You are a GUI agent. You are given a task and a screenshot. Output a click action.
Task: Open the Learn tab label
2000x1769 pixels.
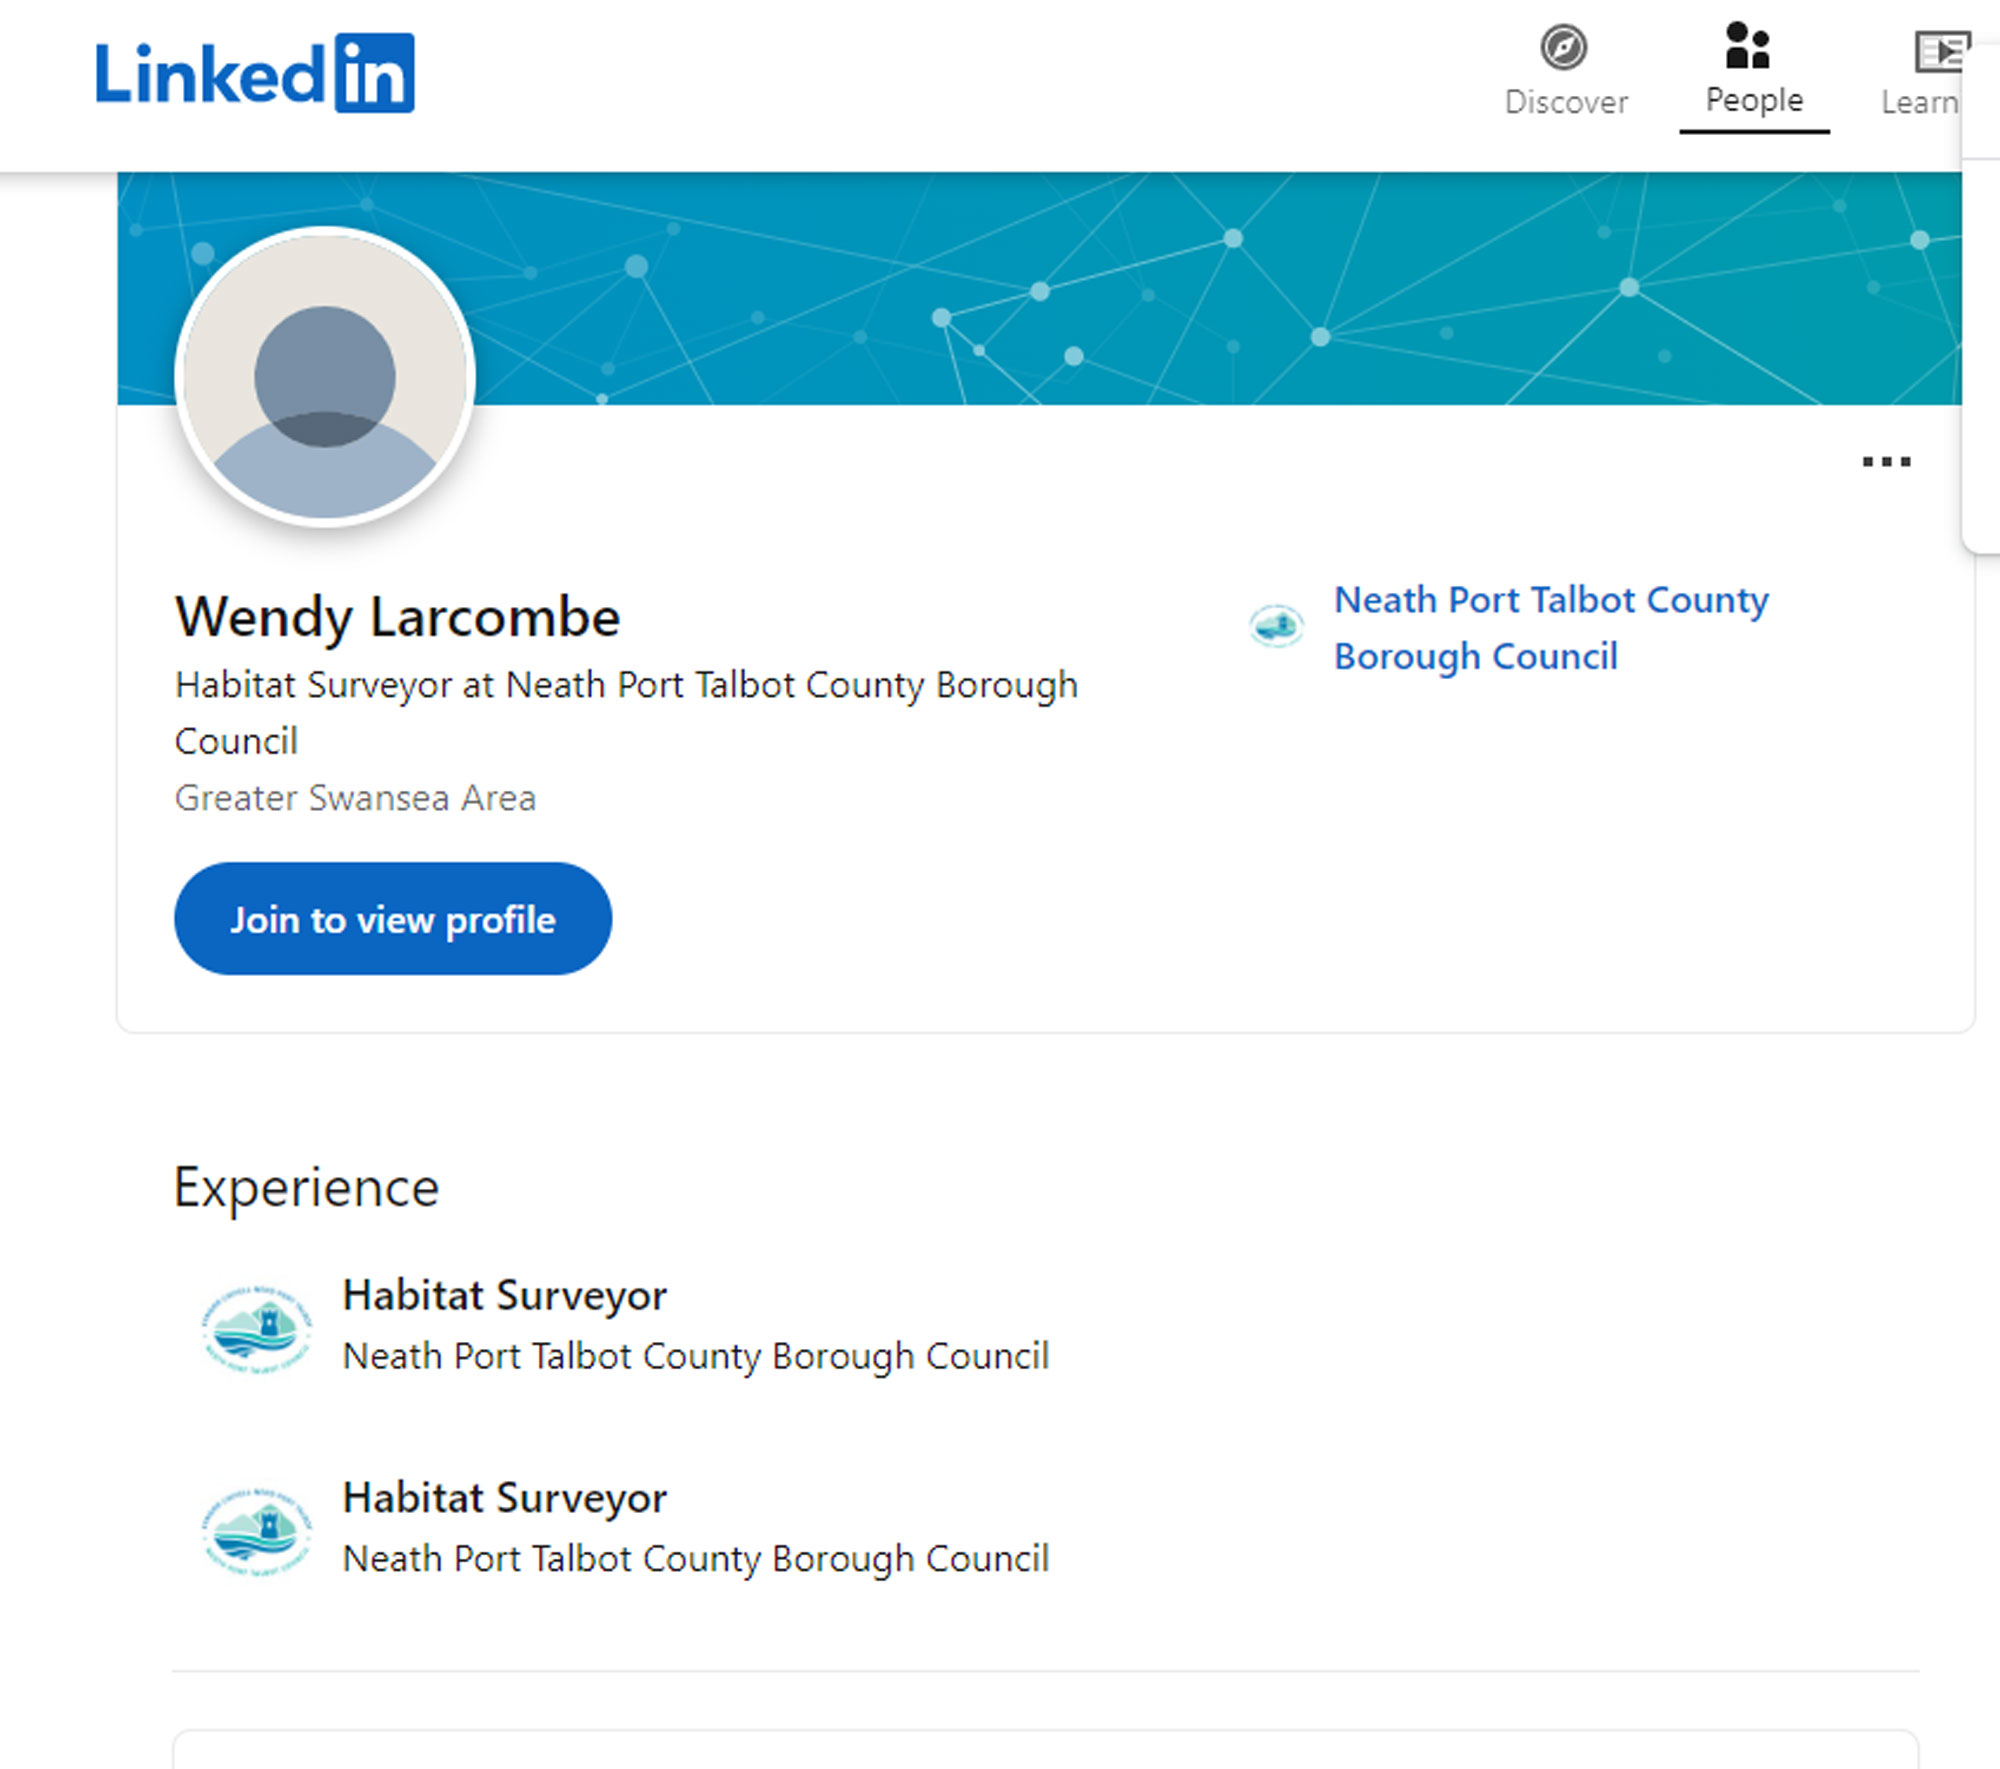1919,102
